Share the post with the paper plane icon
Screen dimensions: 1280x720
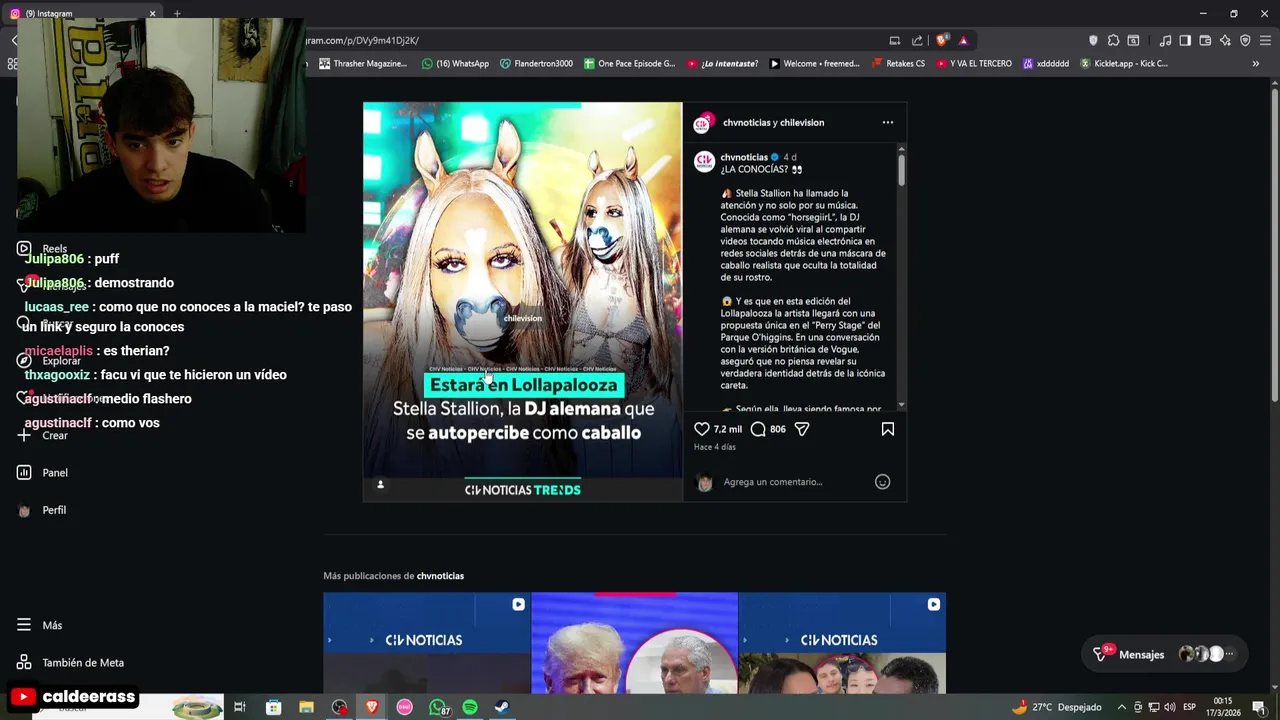[x=801, y=429]
